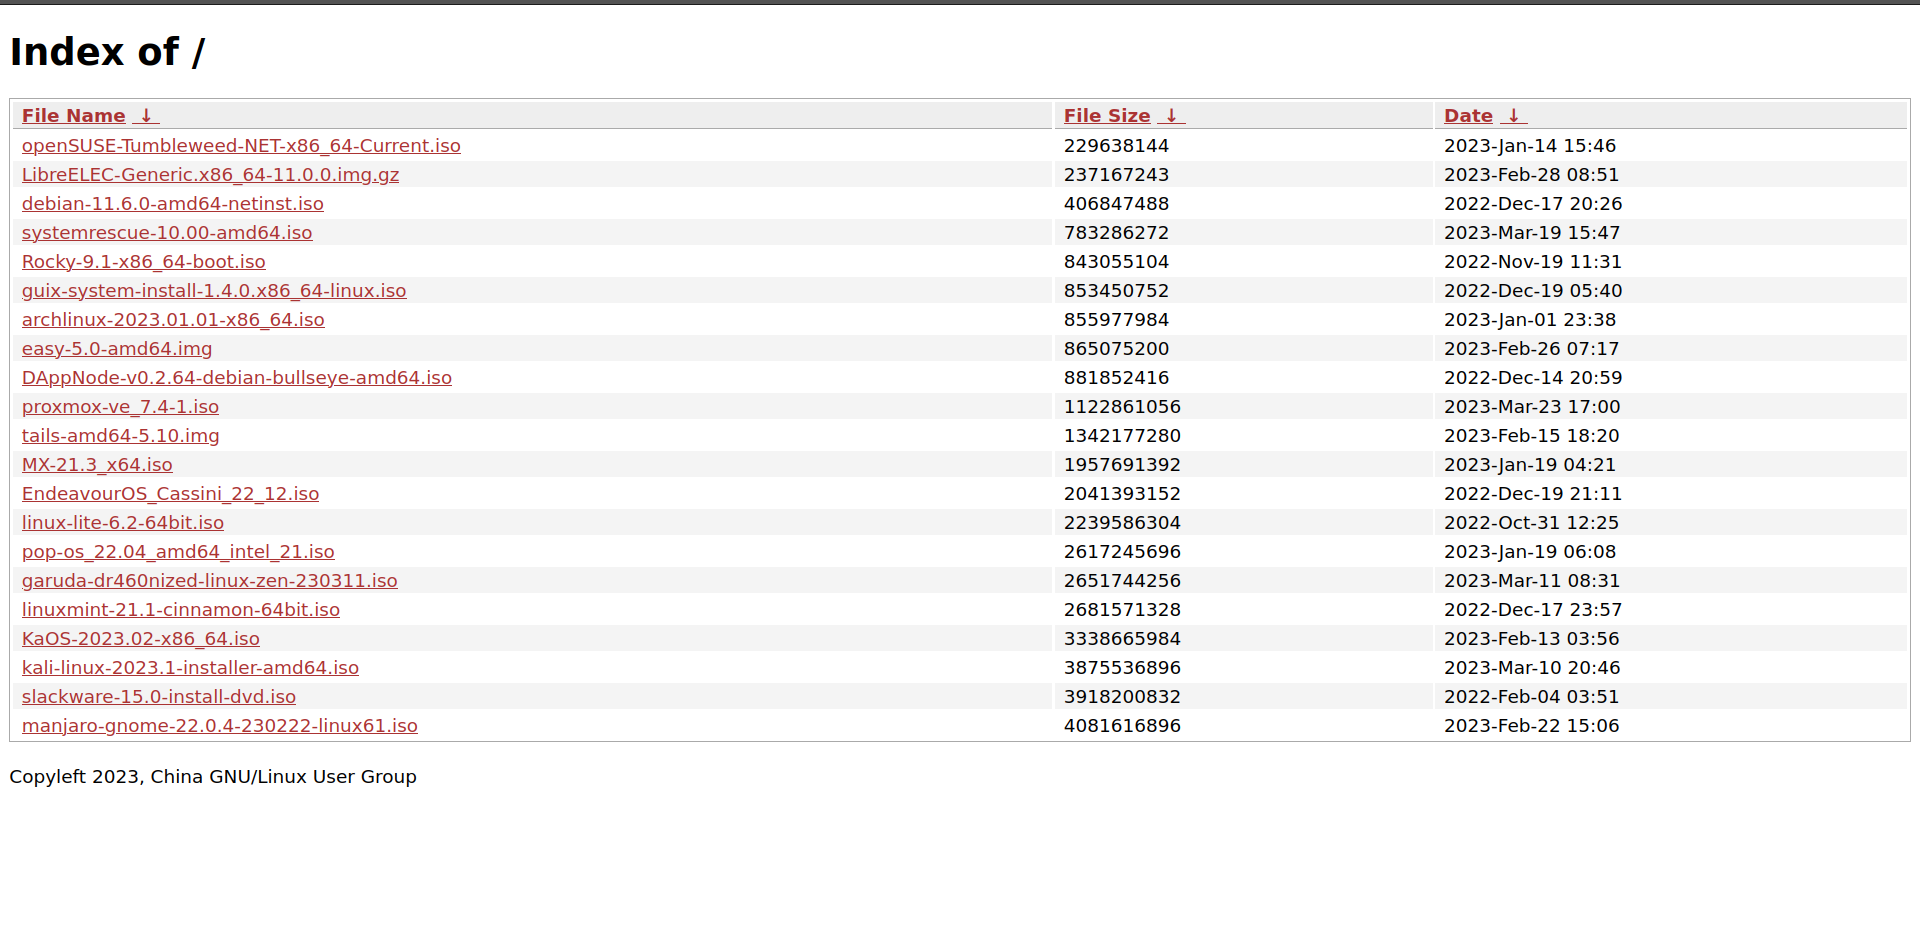The width and height of the screenshot is (1920, 942).
Task: Open kali-linux-2023.1-installer-amd64.iso link
Action: coord(190,668)
